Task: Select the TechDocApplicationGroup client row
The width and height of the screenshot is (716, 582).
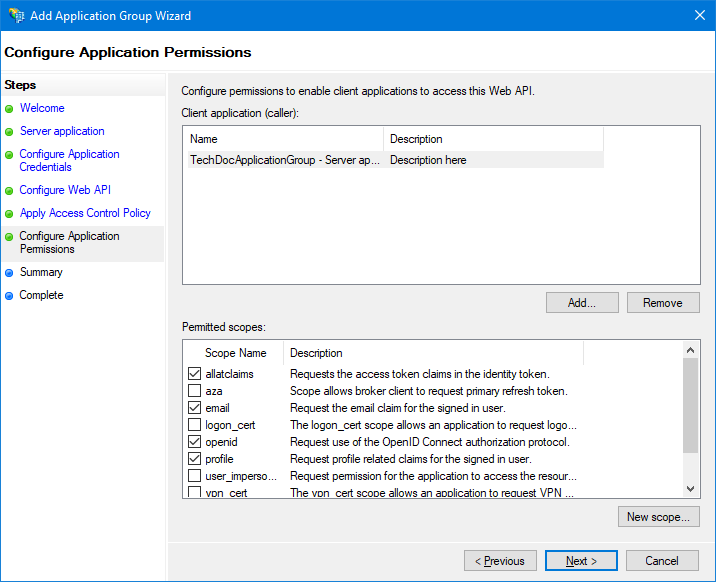Action: [x=395, y=160]
